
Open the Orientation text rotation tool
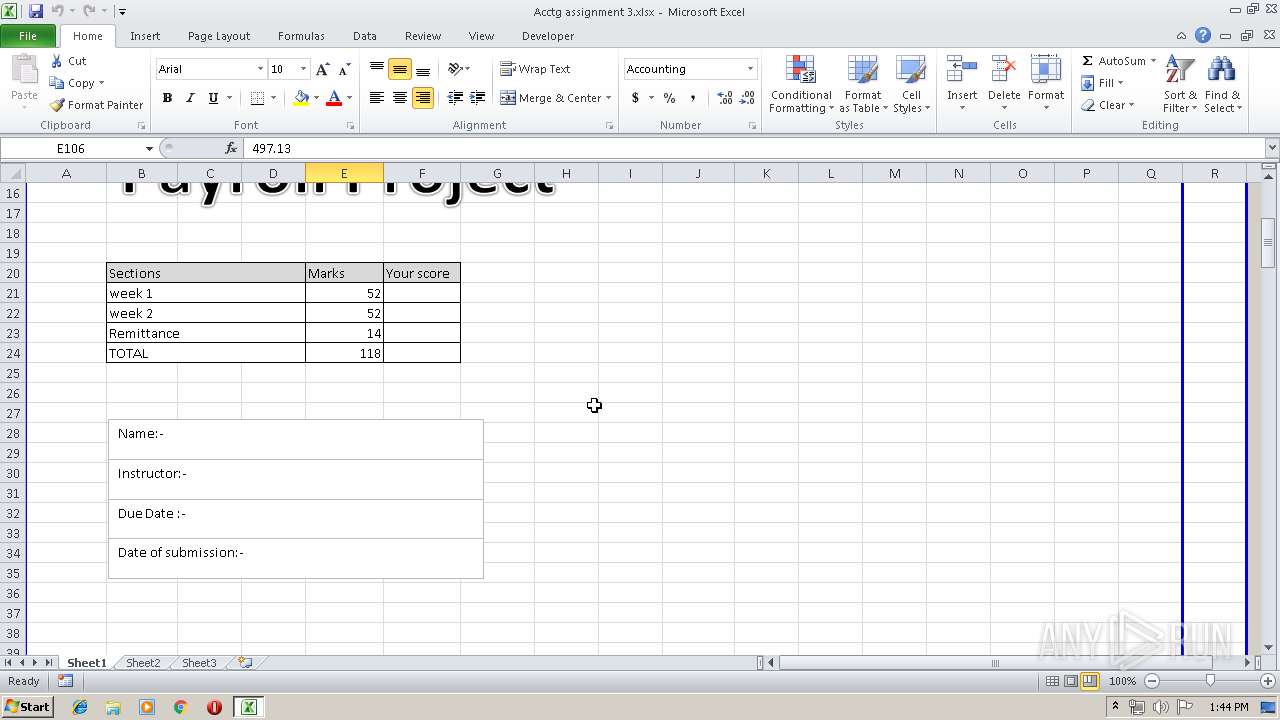455,69
